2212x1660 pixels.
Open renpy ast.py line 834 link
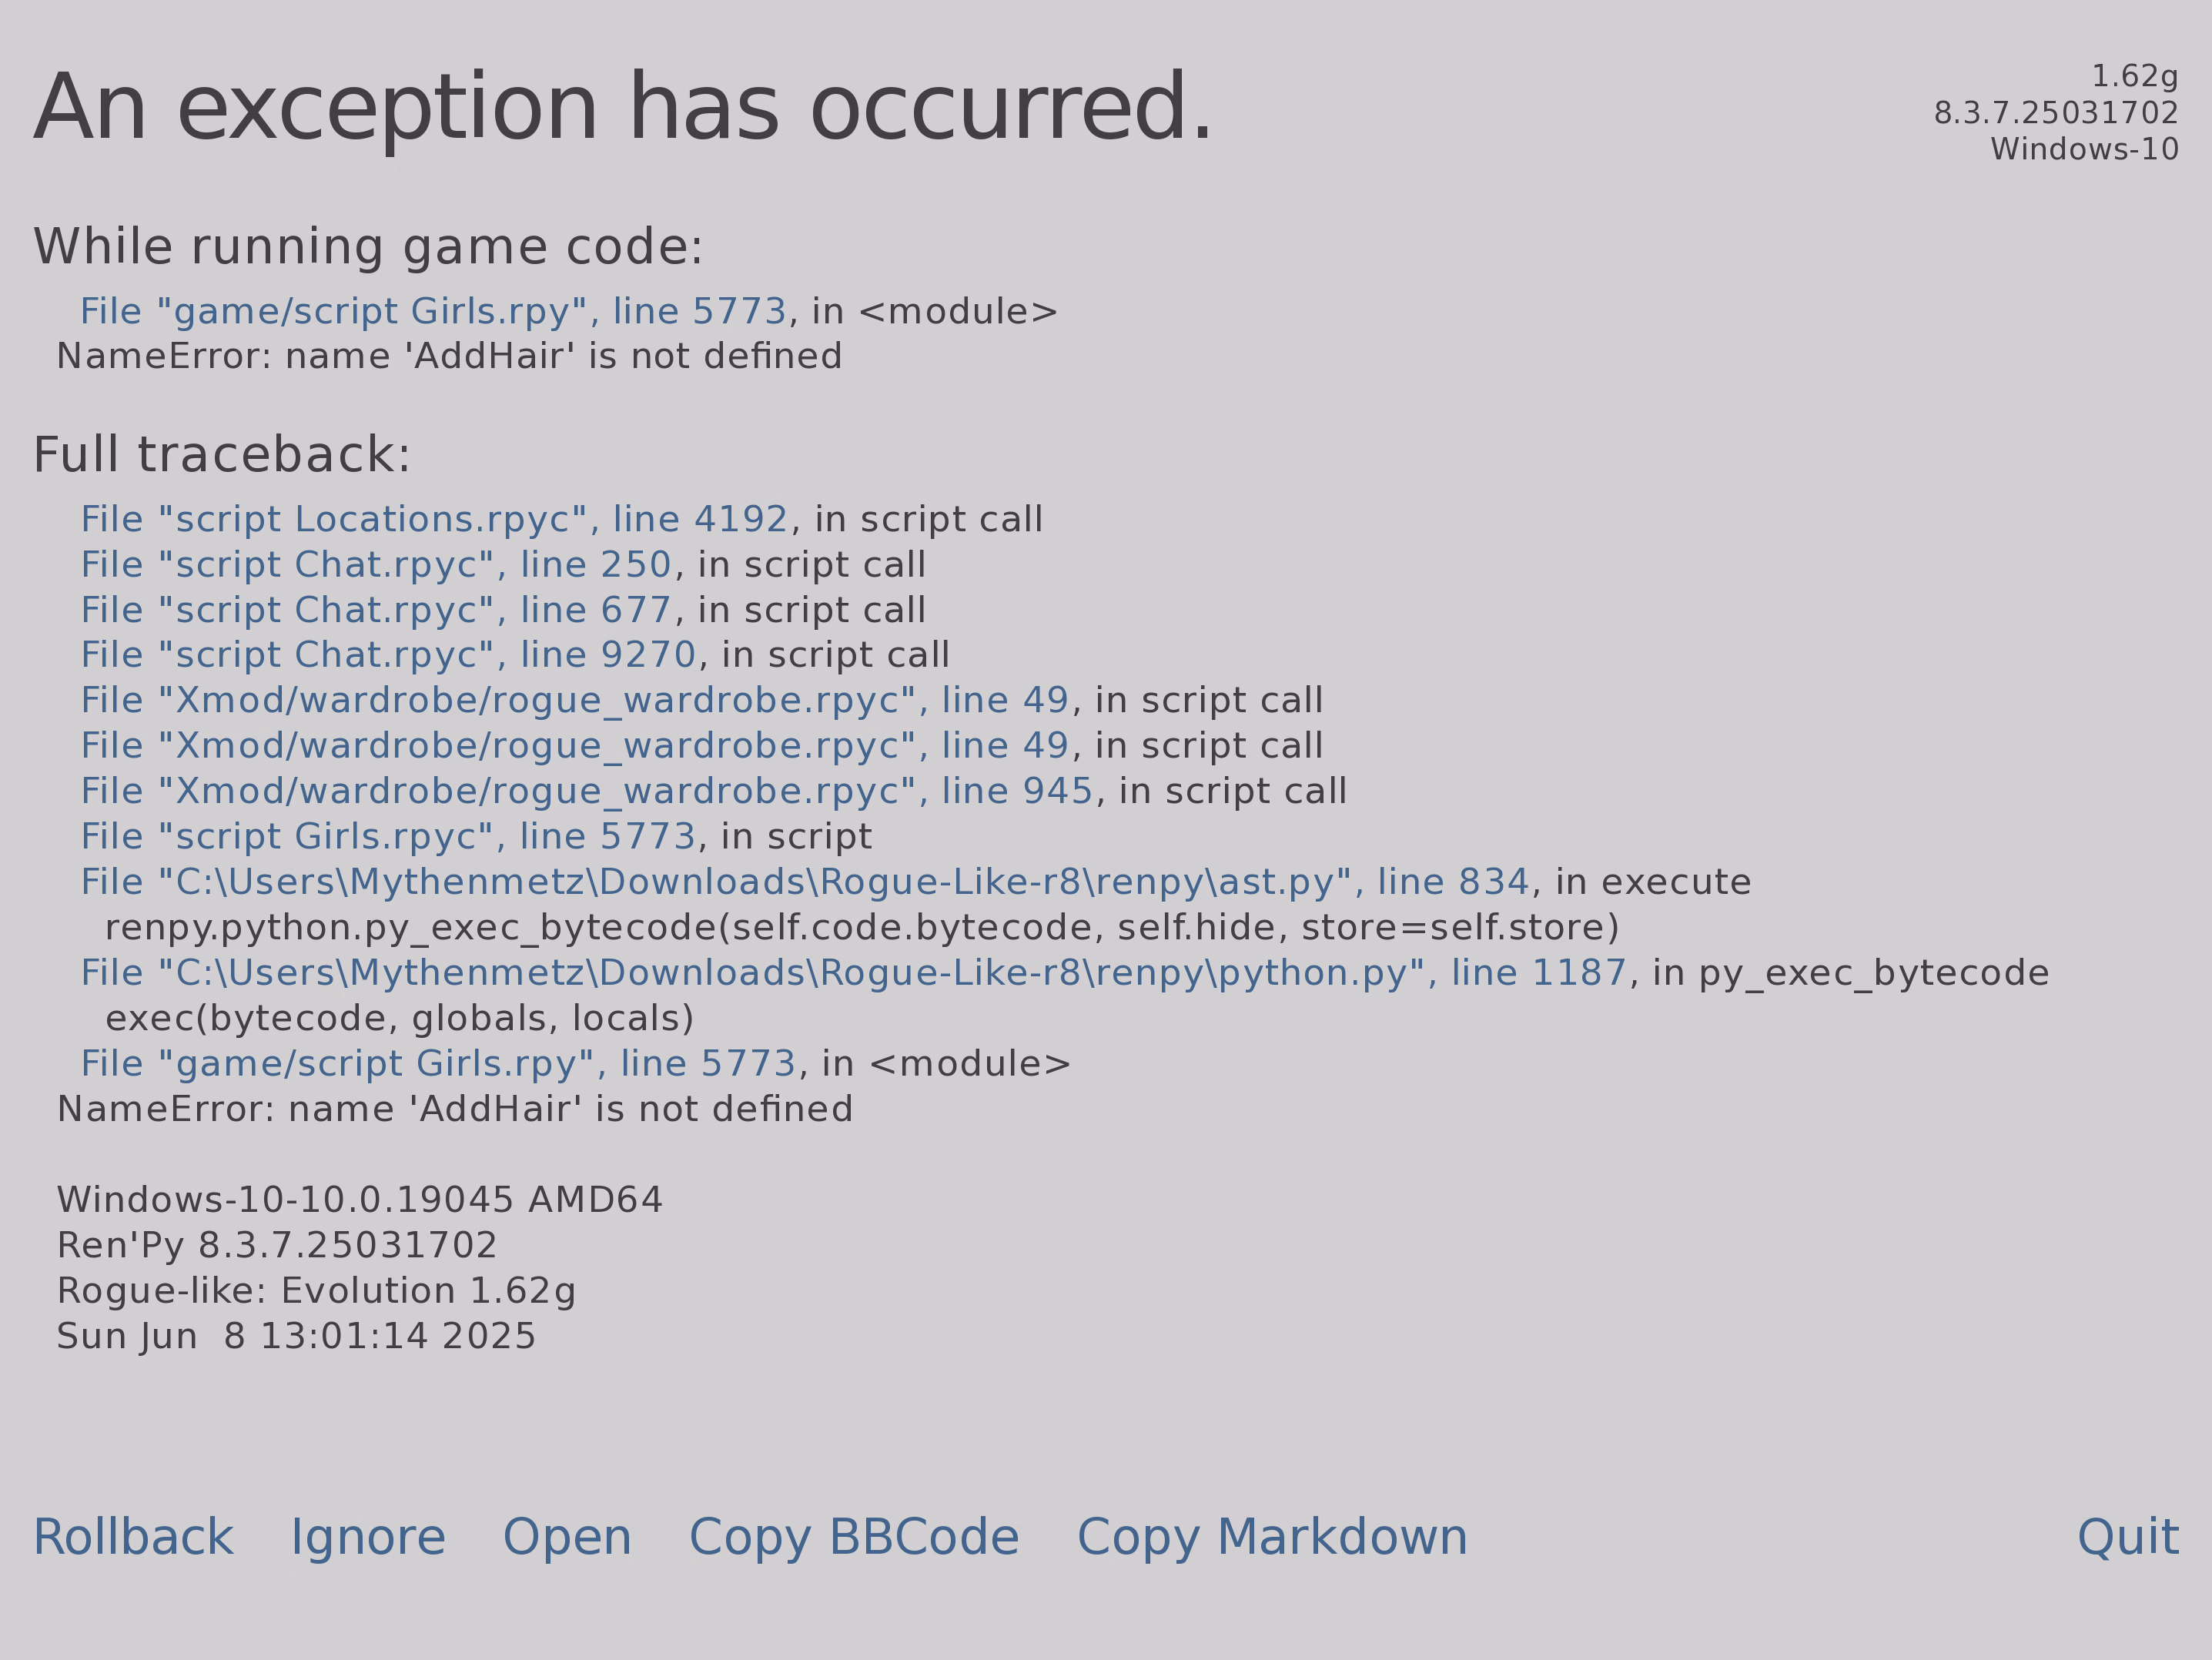click(x=805, y=882)
